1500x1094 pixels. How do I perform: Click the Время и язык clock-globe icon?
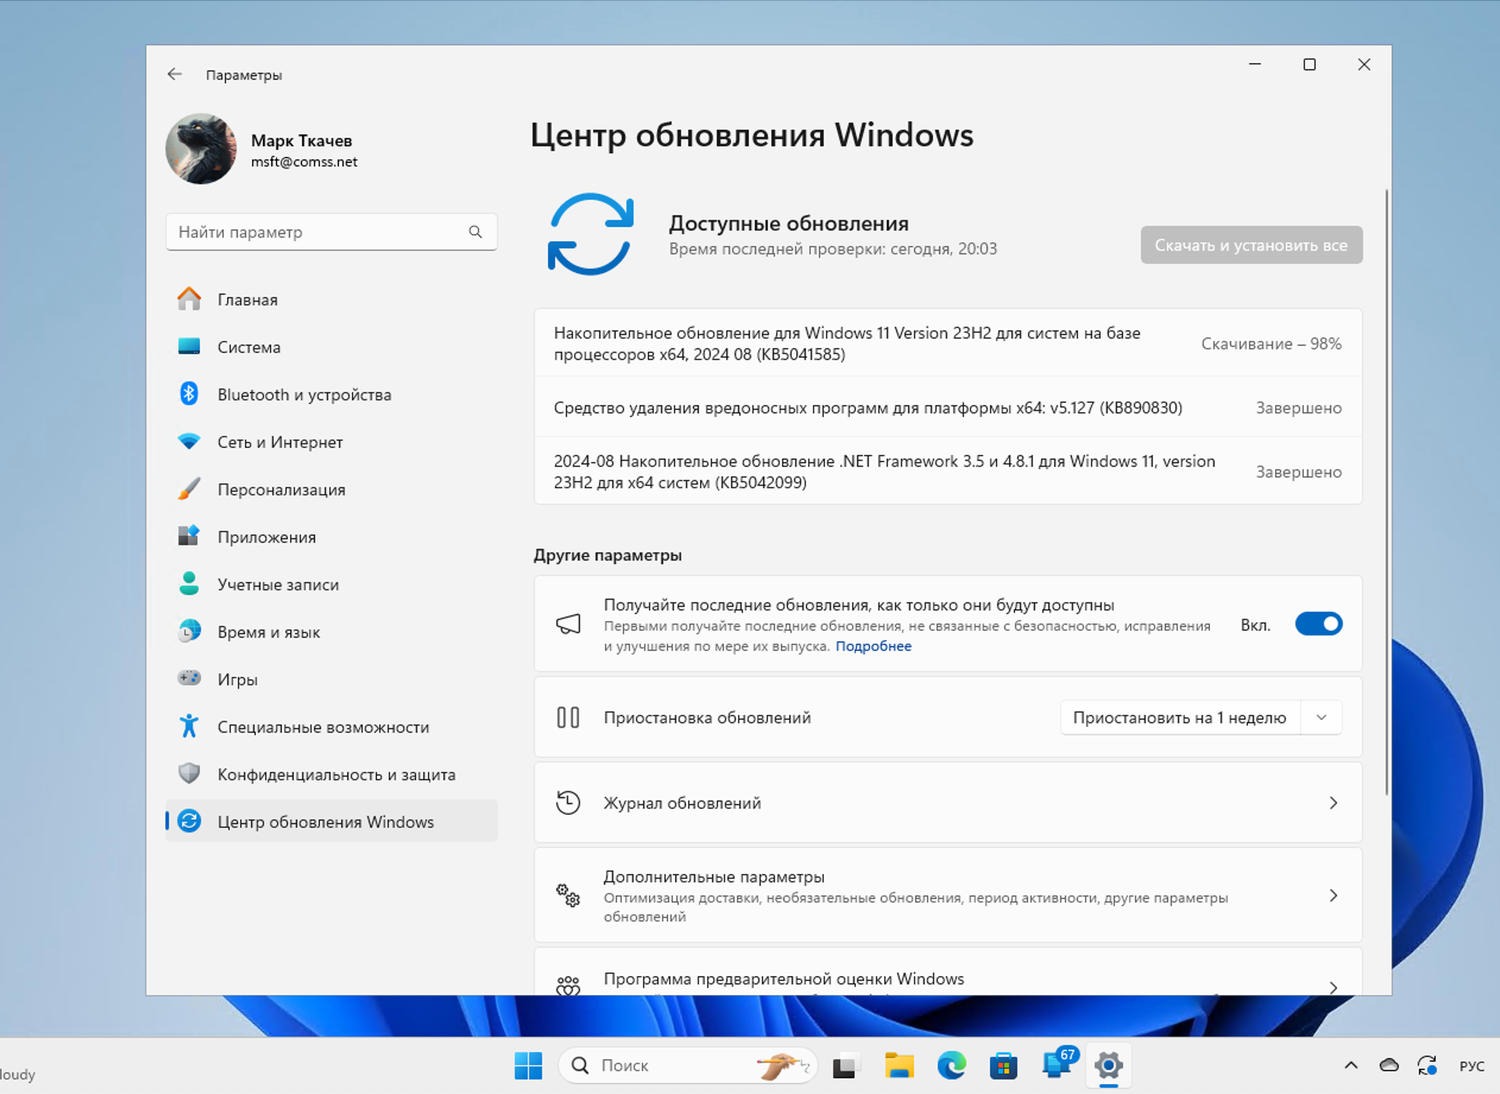point(189,631)
